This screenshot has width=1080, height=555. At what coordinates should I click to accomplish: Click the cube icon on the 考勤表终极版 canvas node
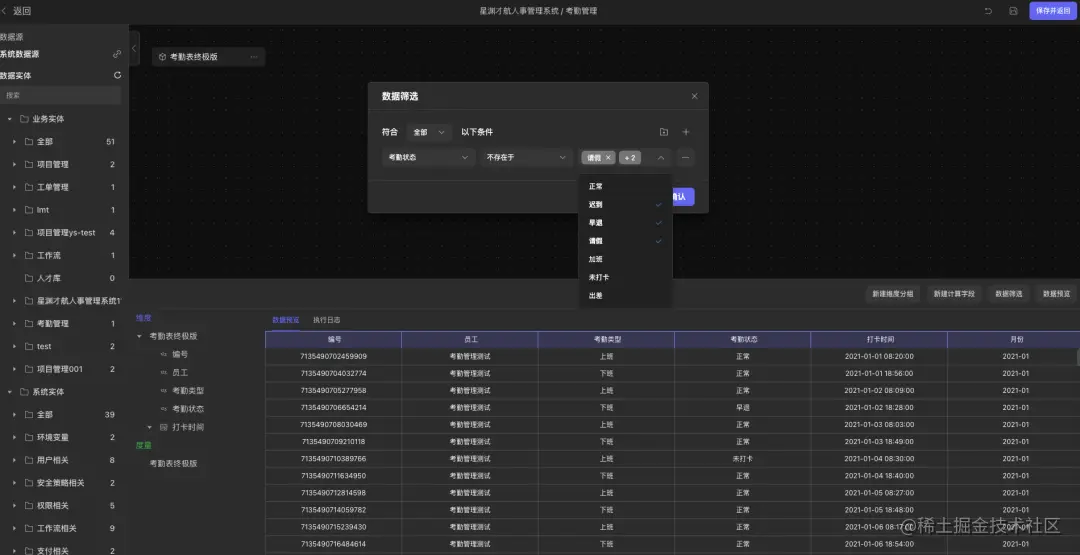pyautogui.click(x=163, y=57)
